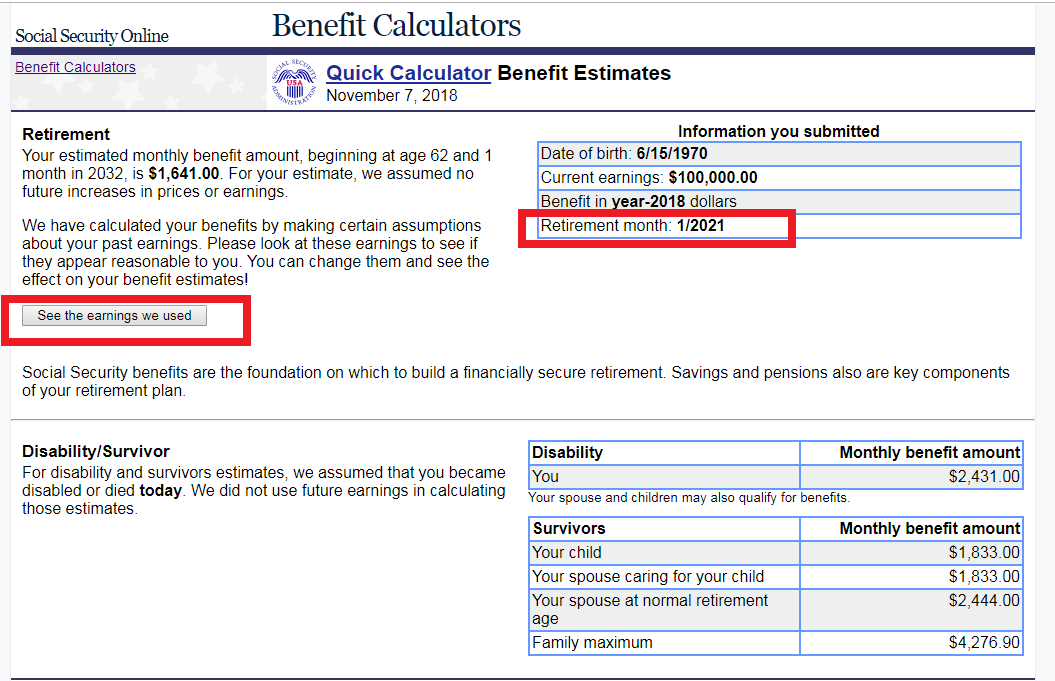Click the Survivors table header cell

pyautogui.click(x=664, y=528)
